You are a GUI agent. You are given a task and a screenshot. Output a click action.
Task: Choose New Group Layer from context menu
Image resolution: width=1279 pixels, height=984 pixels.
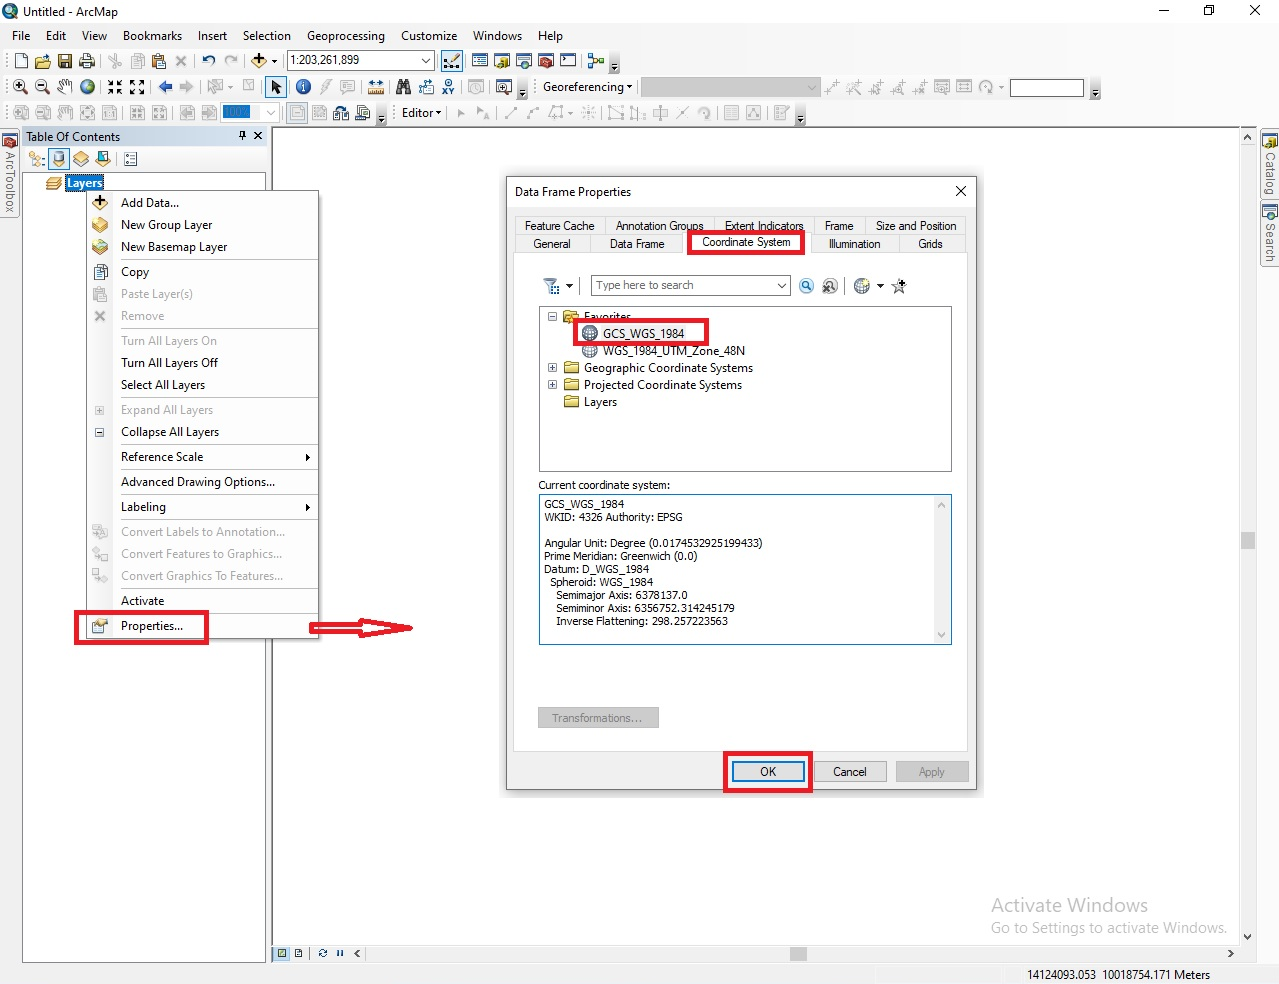coord(203,225)
